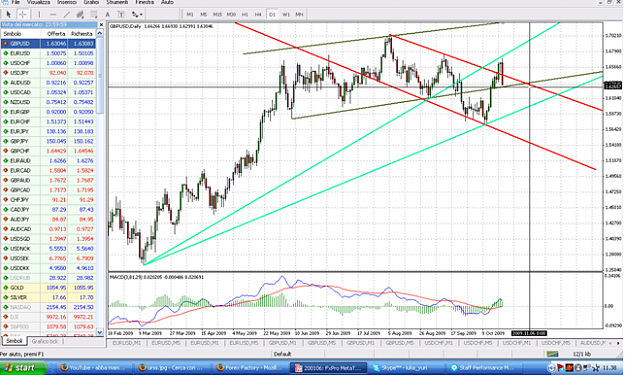Screen dimensions: 625x376
Task: Switch chart to M30 timeframe
Action: [231, 14]
